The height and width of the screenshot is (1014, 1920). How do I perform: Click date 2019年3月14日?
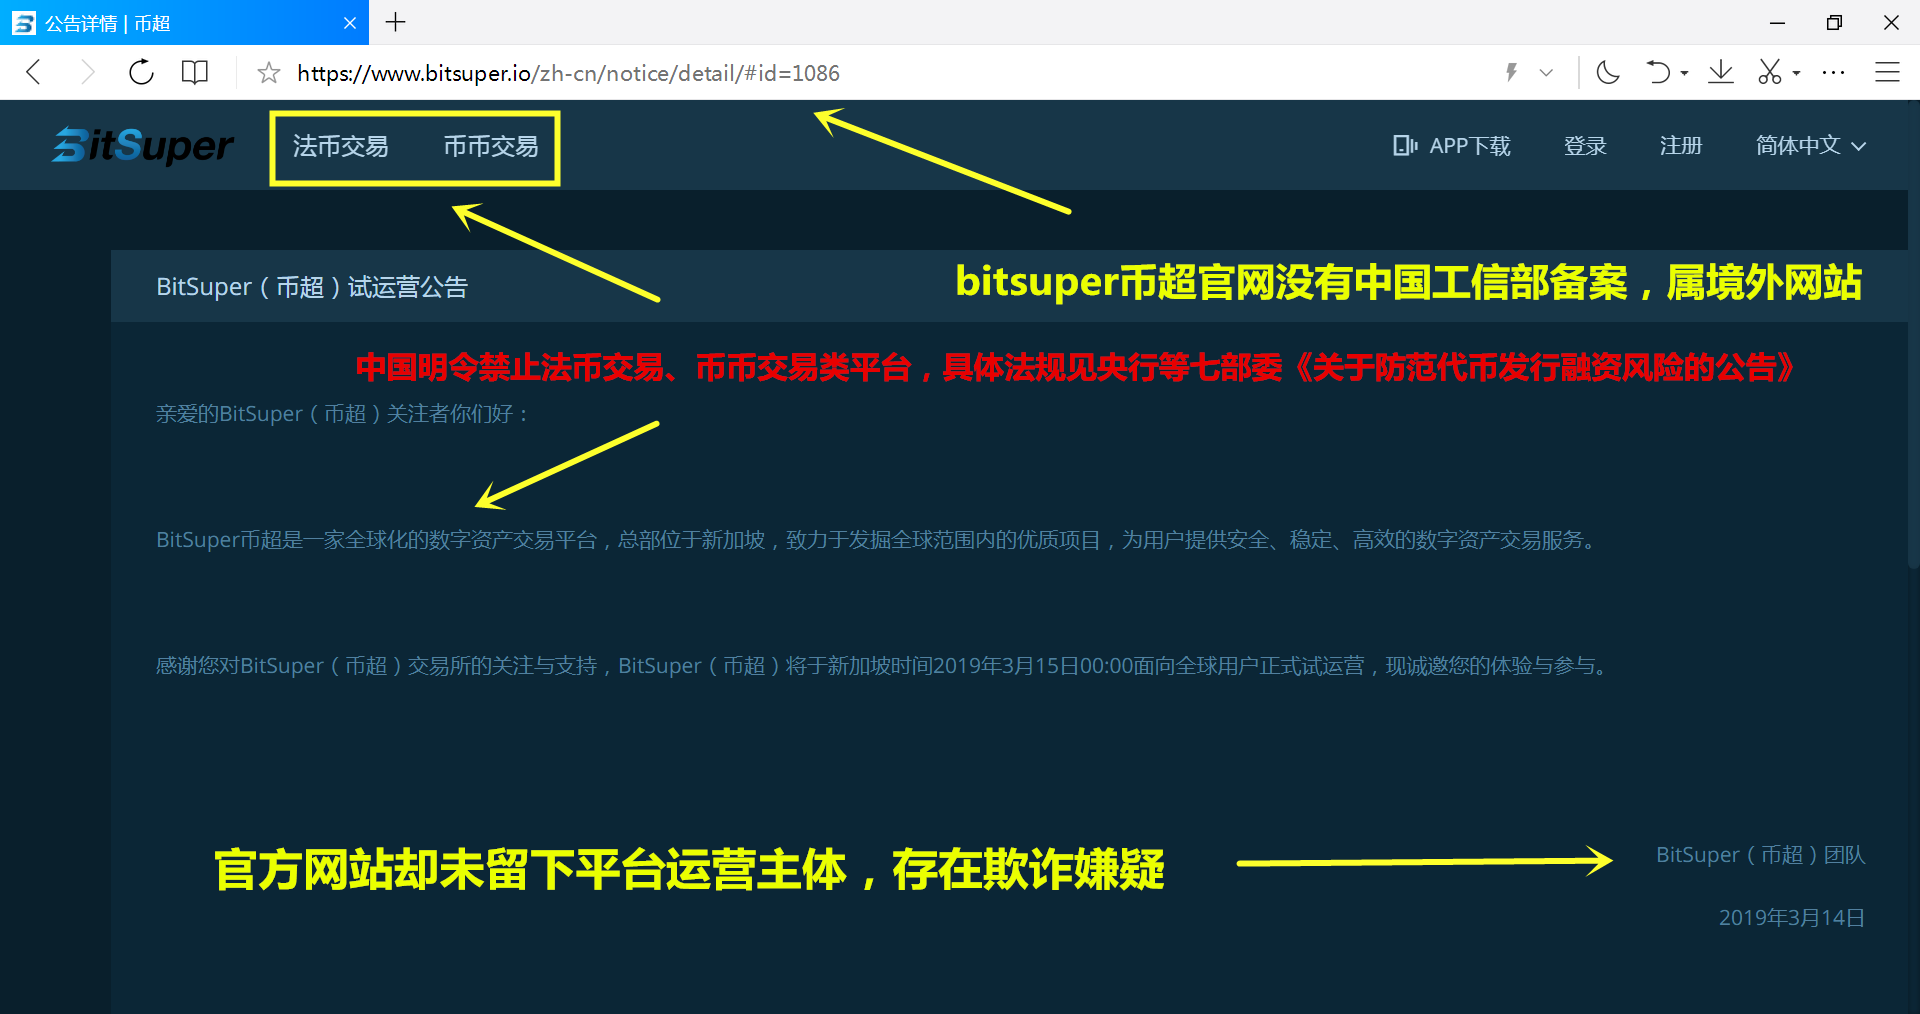[x=1792, y=918]
